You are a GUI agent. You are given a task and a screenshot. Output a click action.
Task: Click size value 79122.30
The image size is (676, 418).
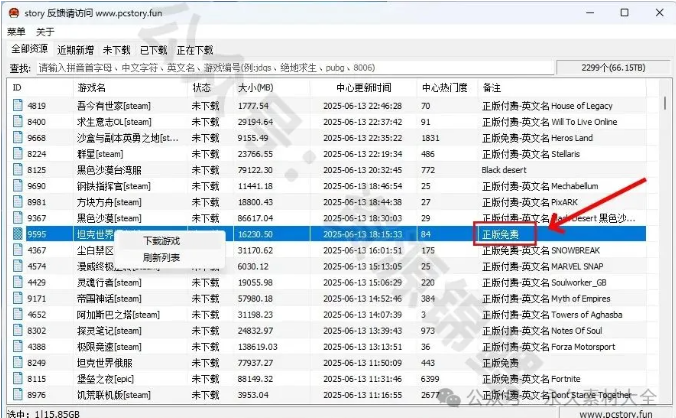pyautogui.click(x=255, y=170)
